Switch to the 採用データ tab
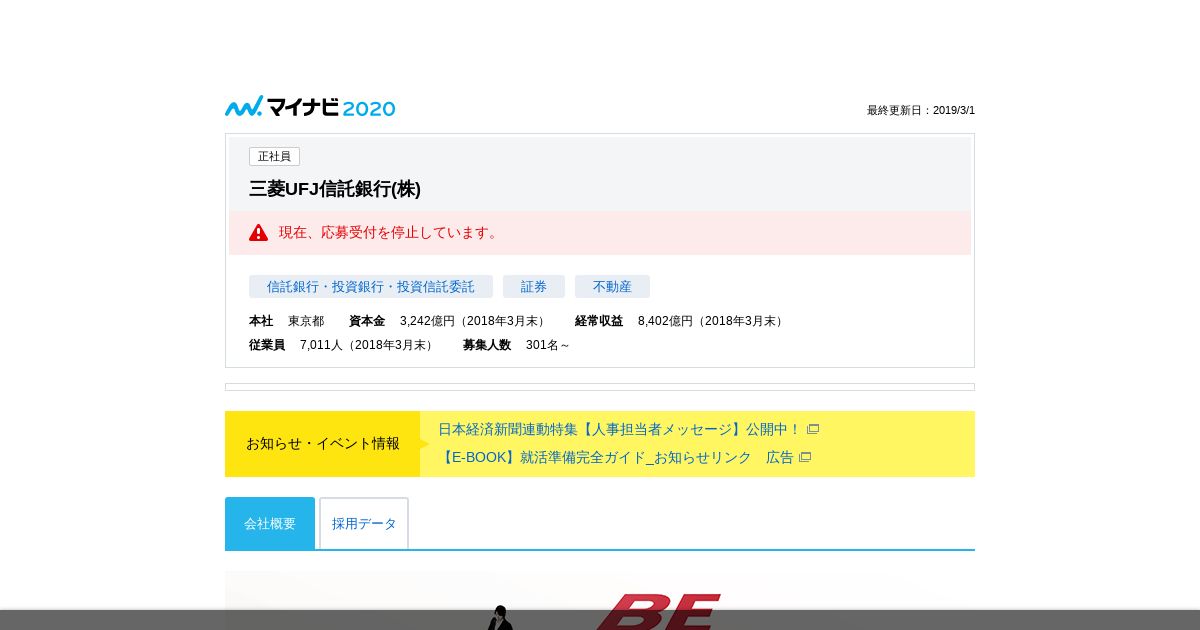Viewport: 1200px width, 630px height. tap(364, 523)
